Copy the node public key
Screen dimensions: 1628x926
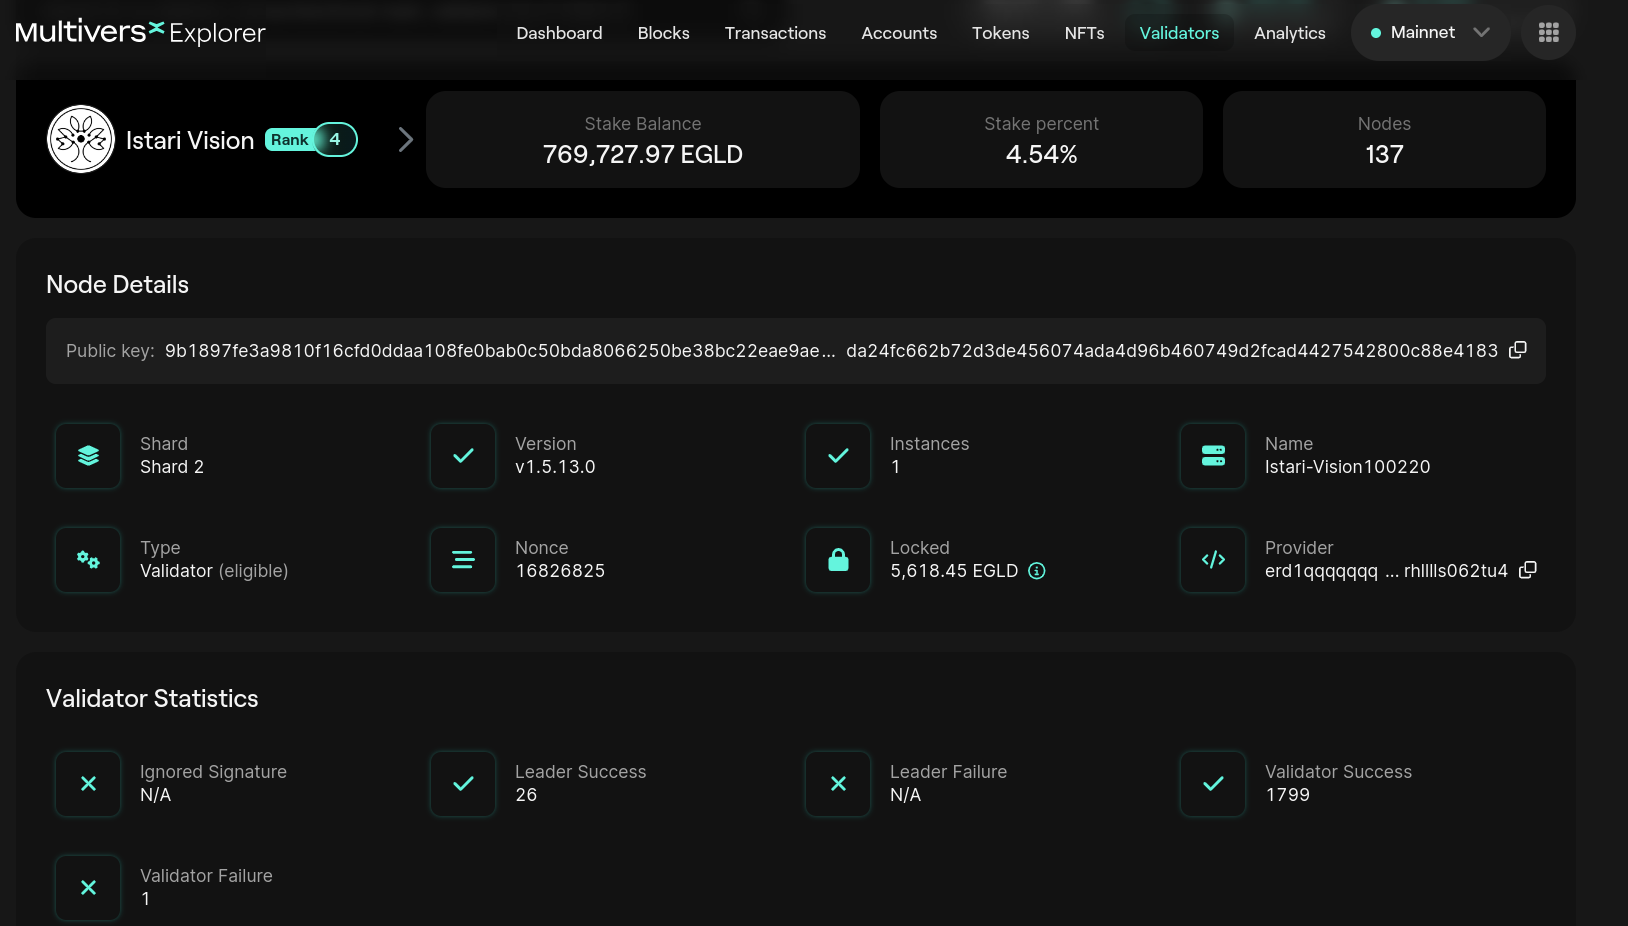[x=1517, y=350]
